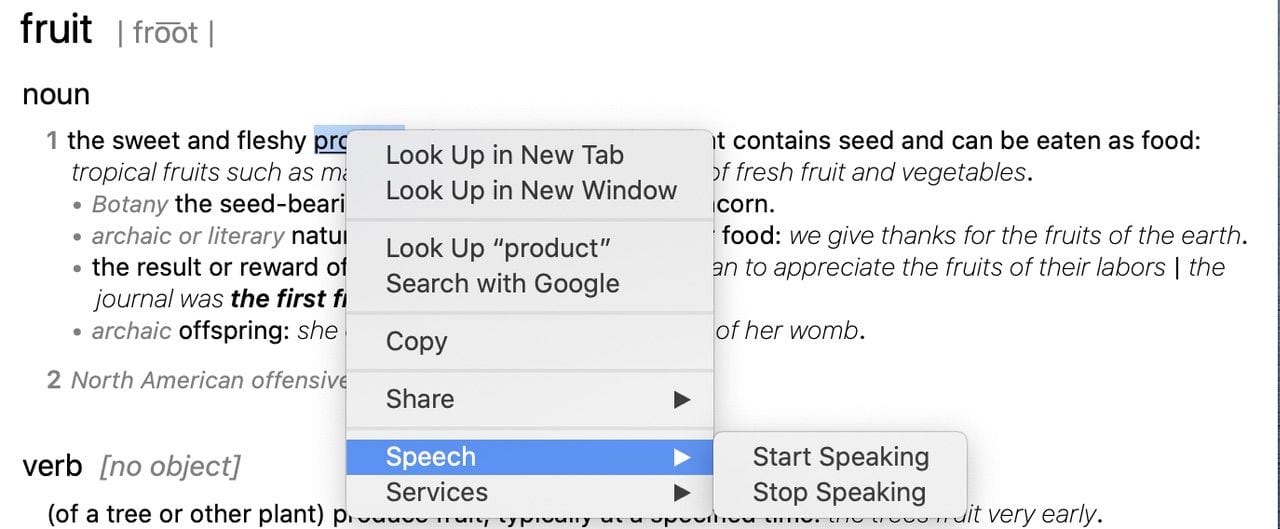Screen dimensions: 1280x529
Task: Click the "[no object]" grammar label
Action: (170, 466)
